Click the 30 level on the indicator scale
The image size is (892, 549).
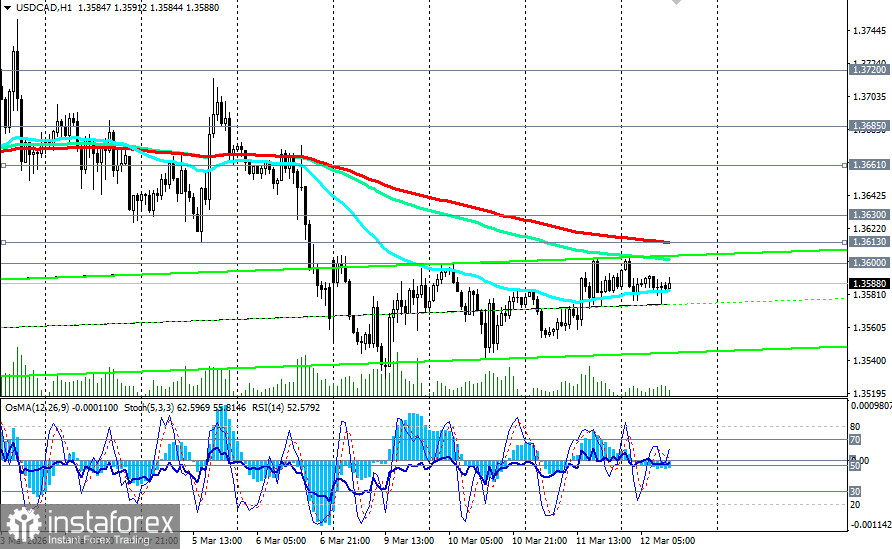pos(855,491)
